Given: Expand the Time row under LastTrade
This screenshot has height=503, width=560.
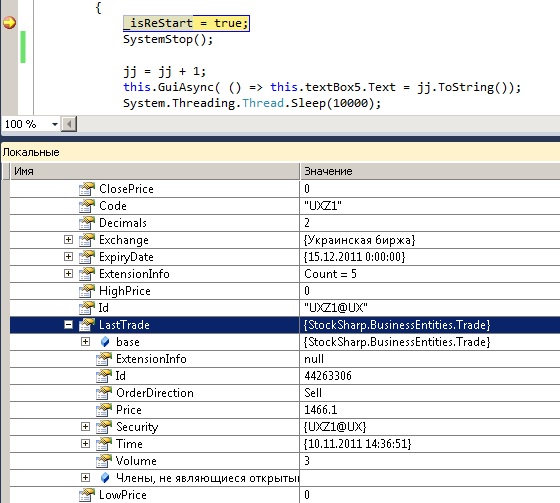Looking at the screenshot, I should (x=85, y=444).
